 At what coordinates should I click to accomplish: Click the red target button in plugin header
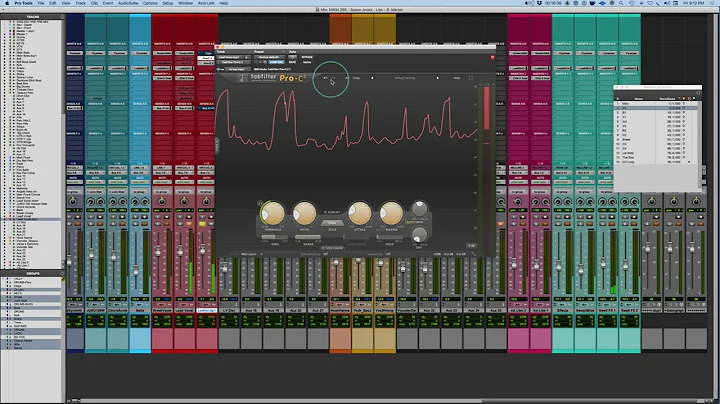coord(492,57)
